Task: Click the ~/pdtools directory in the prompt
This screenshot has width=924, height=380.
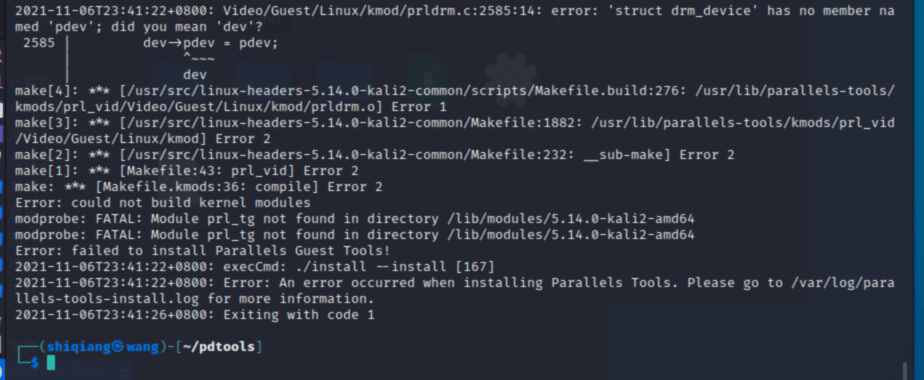Action: (218, 347)
